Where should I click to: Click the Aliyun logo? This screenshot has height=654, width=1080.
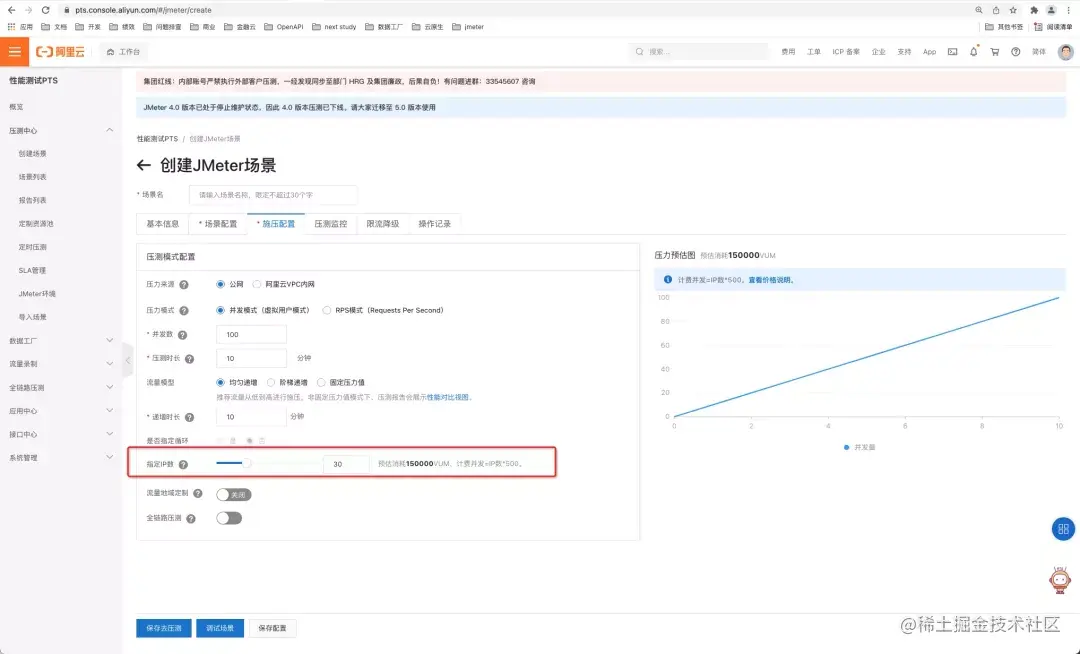(x=61, y=52)
